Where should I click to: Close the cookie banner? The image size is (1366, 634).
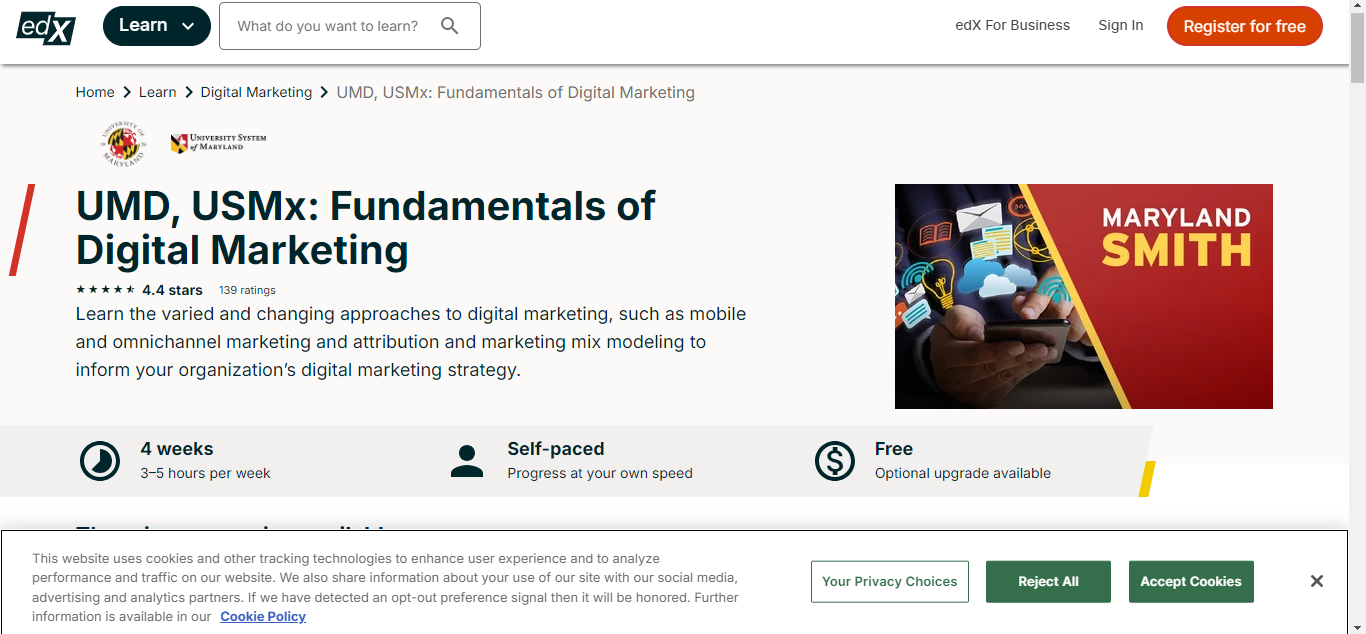1317,581
